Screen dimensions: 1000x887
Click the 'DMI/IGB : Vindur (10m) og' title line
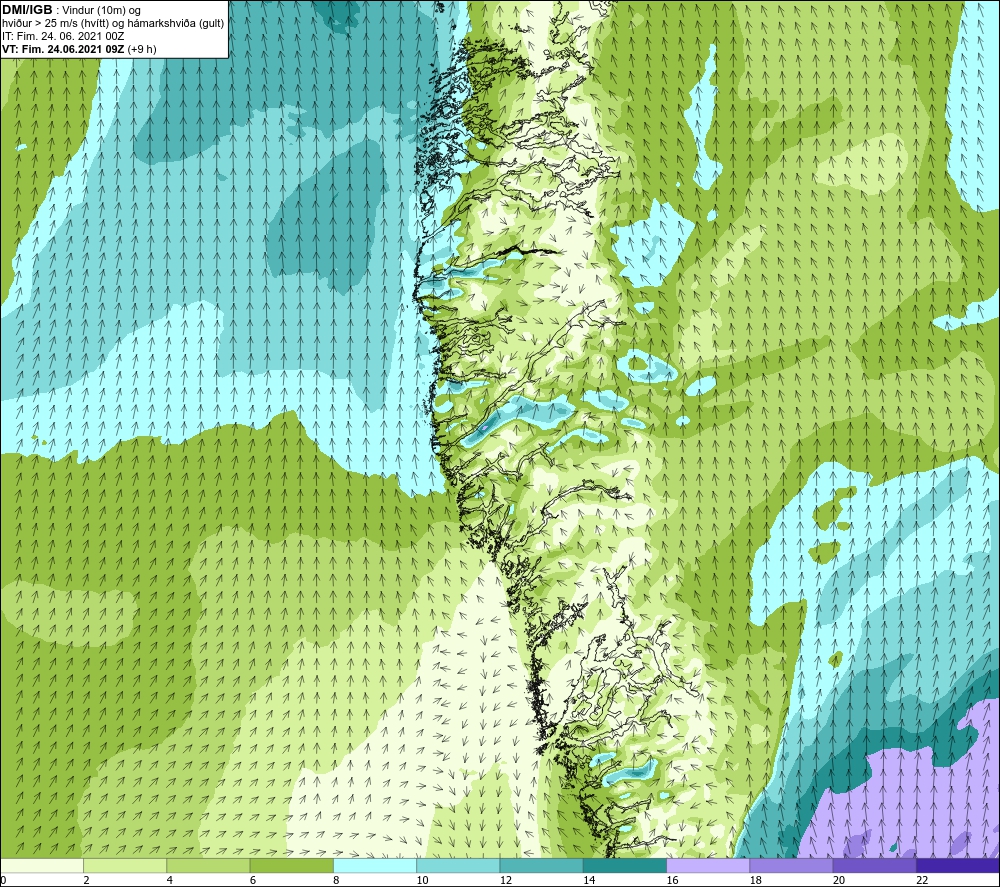click(71, 11)
